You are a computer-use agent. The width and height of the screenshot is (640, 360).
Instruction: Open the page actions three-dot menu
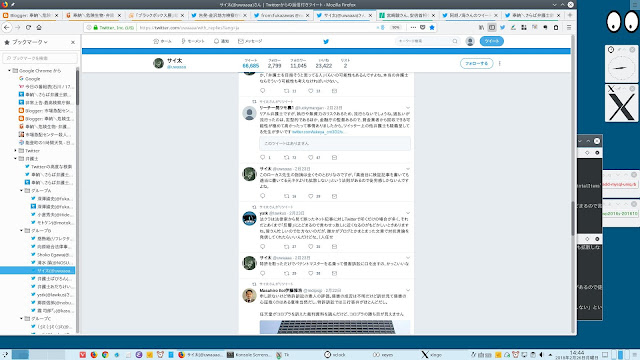413,27
